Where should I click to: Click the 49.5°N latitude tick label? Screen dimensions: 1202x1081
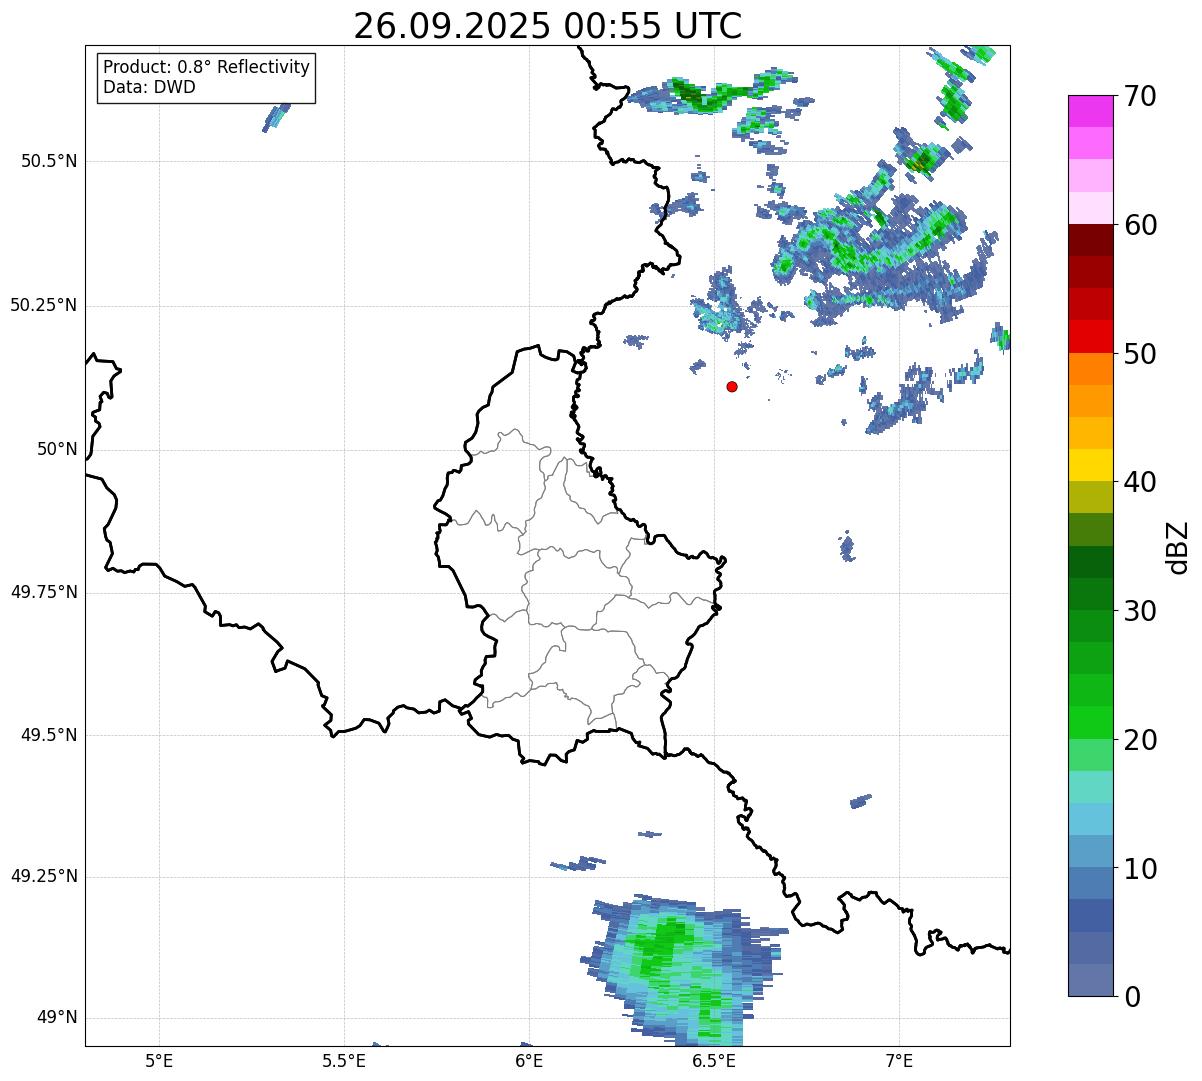click(x=49, y=735)
